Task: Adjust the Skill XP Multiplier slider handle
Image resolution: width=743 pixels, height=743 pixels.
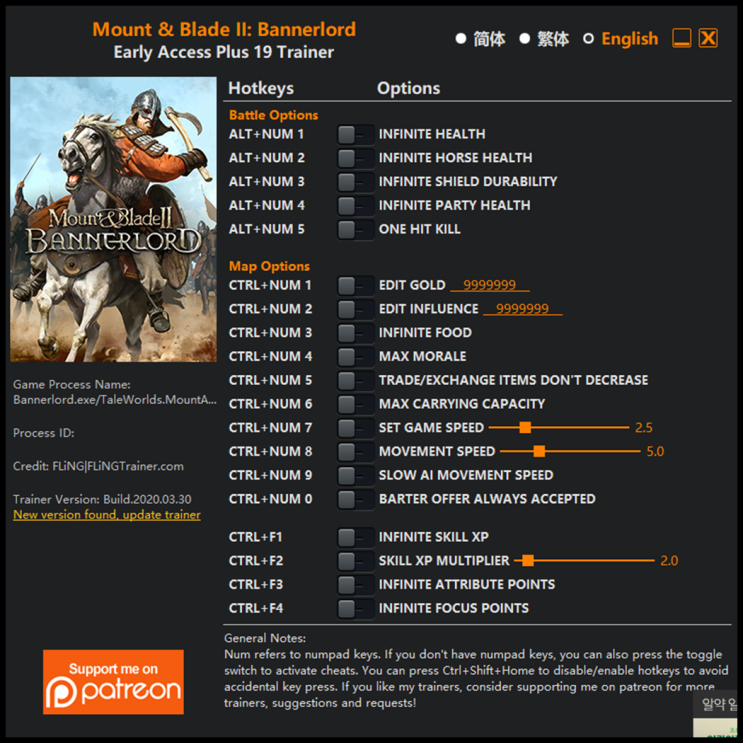Action: (x=528, y=561)
